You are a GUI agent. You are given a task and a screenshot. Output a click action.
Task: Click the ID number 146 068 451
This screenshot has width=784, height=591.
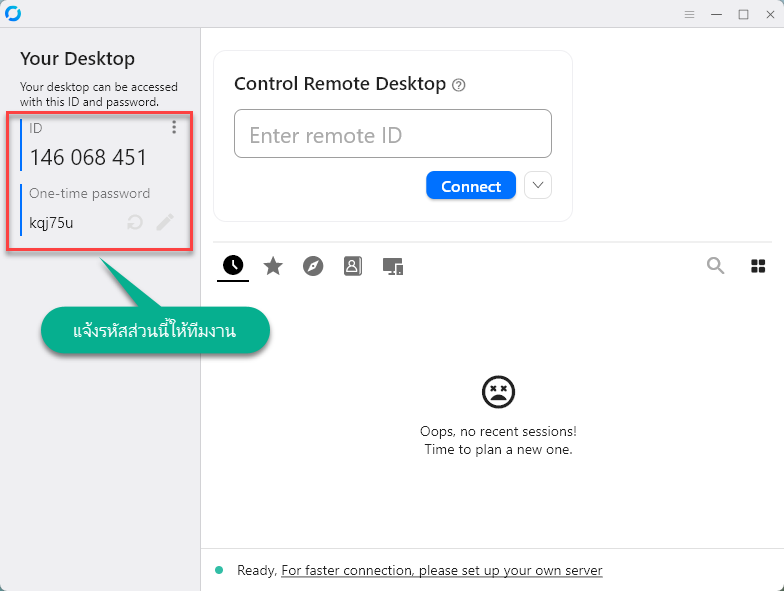click(88, 157)
